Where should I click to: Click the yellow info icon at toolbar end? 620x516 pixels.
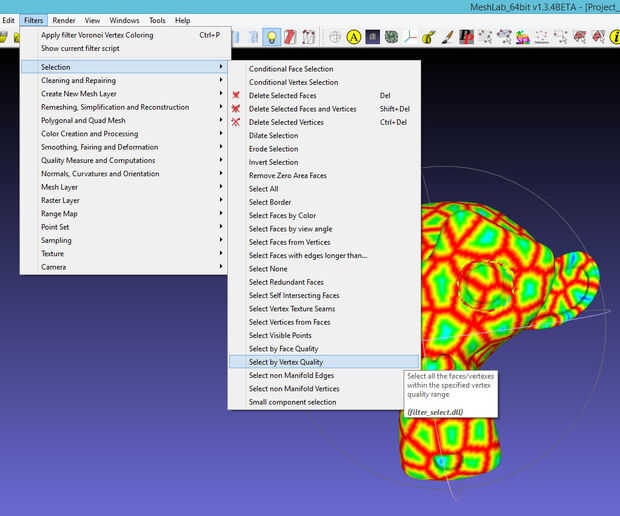615,37
